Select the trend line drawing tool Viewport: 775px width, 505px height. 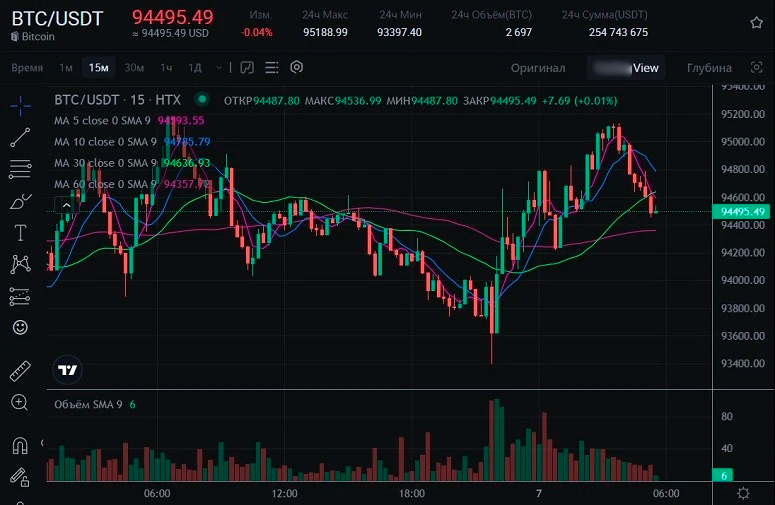[x=20, y=137]
